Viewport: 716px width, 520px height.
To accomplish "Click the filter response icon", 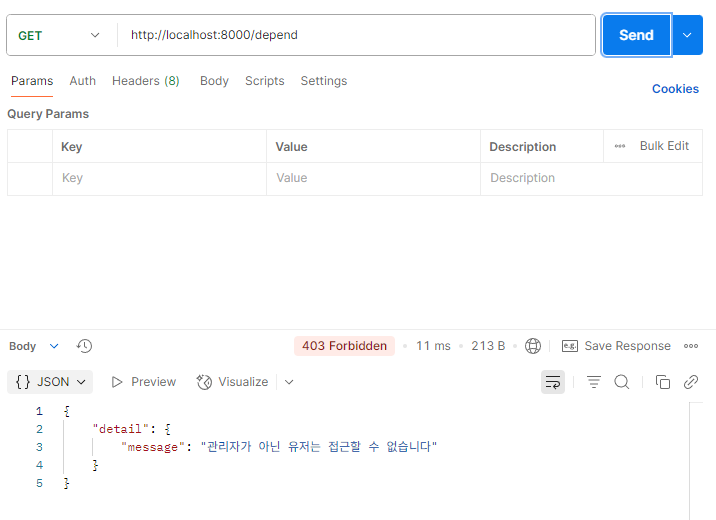I will [x=594, y=382].
